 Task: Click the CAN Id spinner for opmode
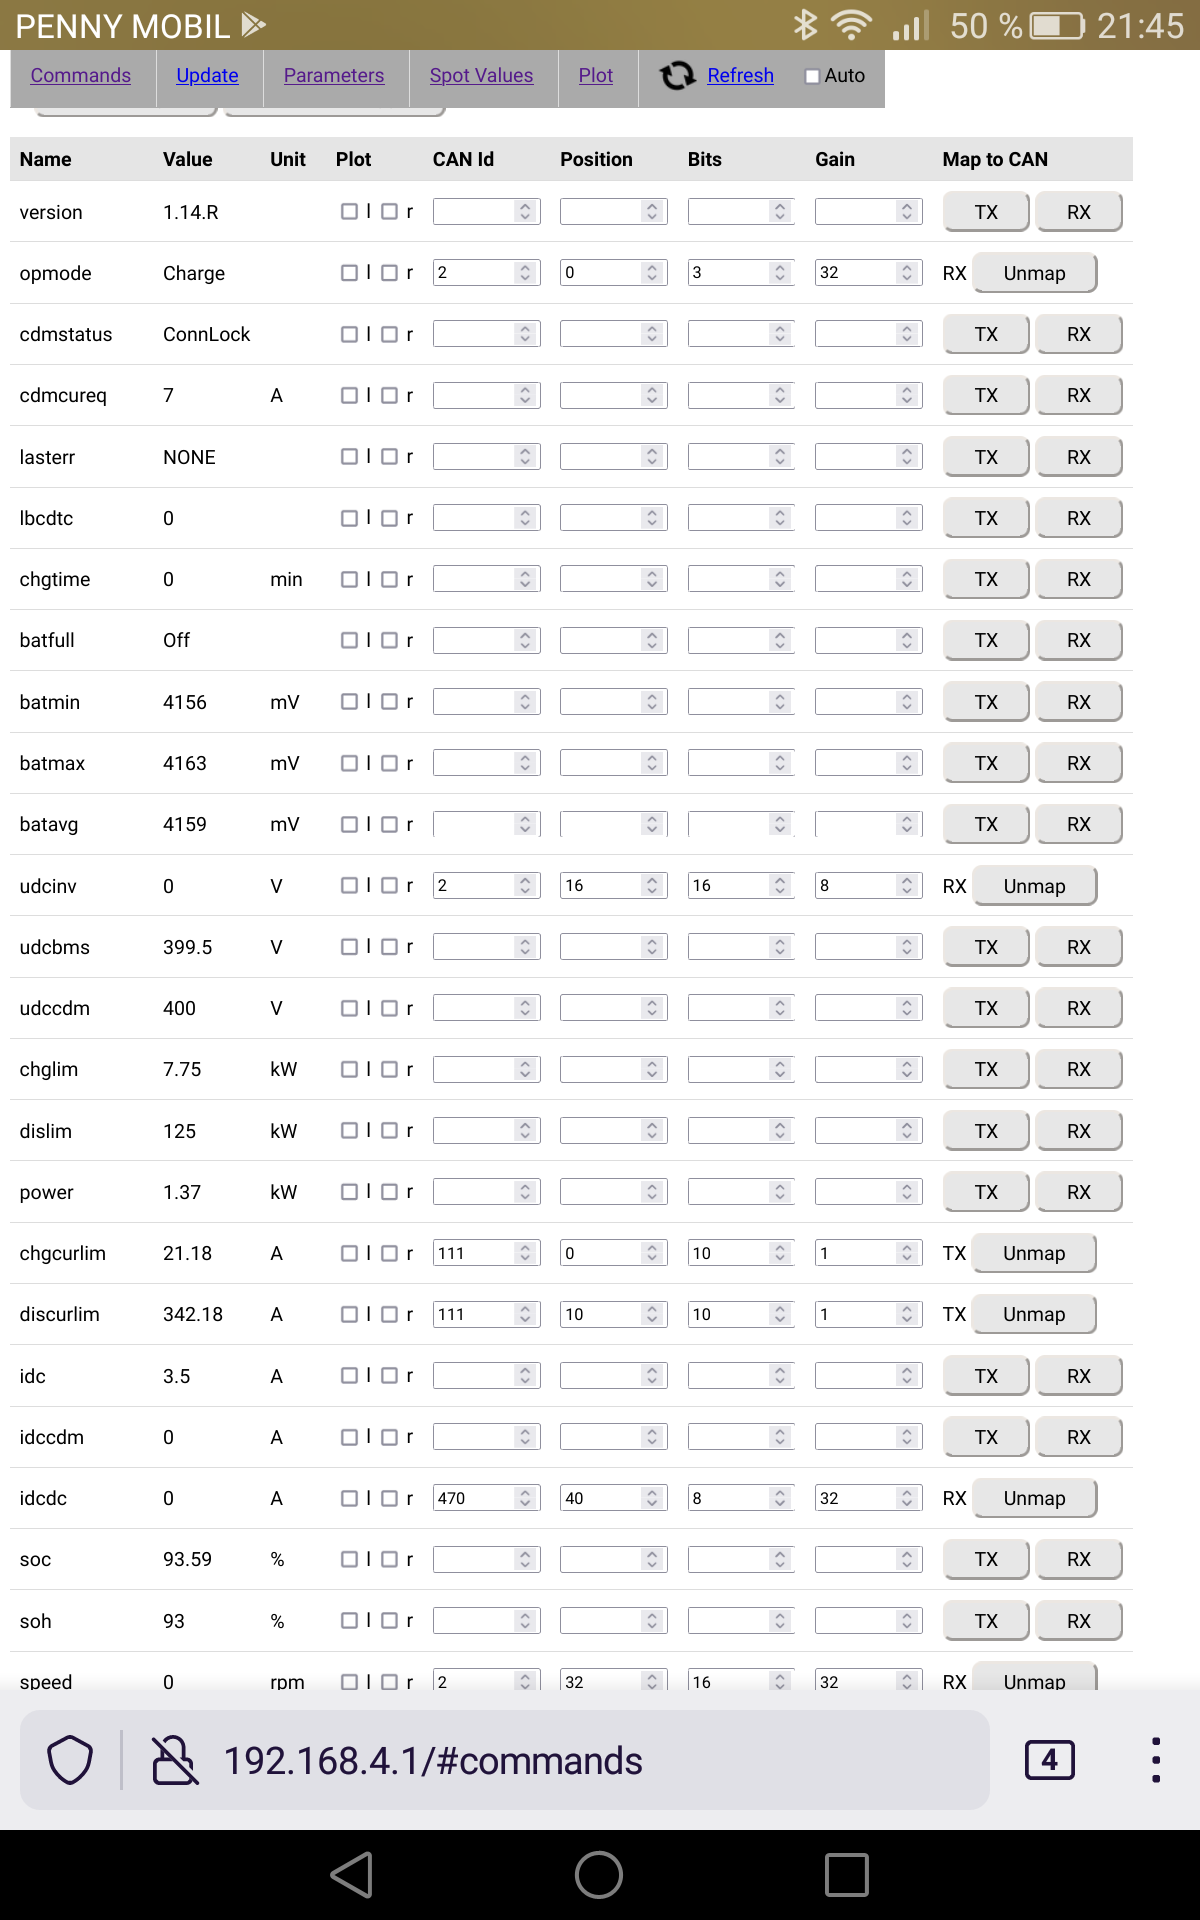(x=525, y=273)
